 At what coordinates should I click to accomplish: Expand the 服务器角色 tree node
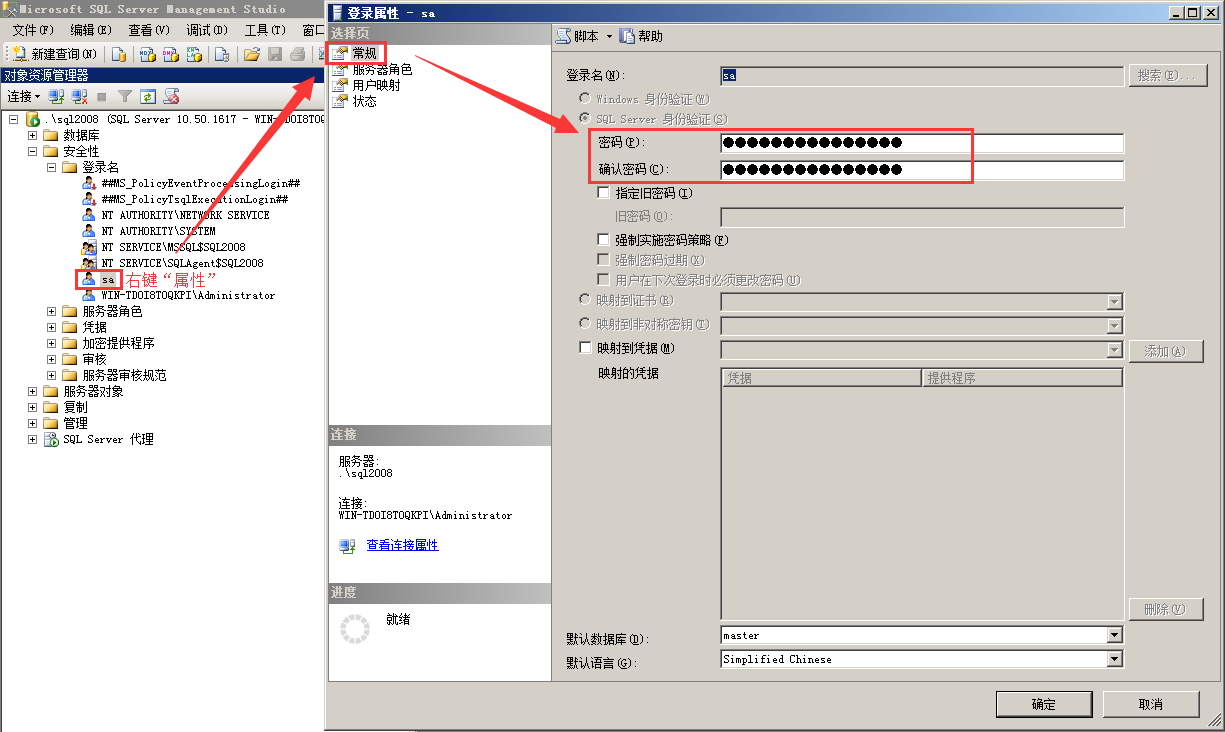point(52,311)
